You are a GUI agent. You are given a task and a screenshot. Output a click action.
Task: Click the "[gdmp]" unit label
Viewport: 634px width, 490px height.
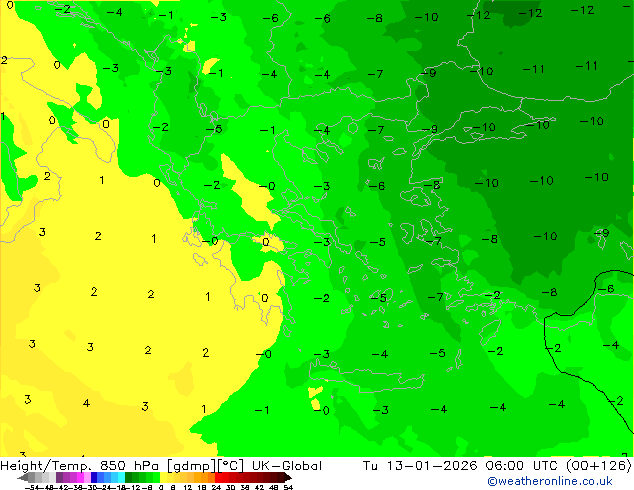(x=191, y=466)
